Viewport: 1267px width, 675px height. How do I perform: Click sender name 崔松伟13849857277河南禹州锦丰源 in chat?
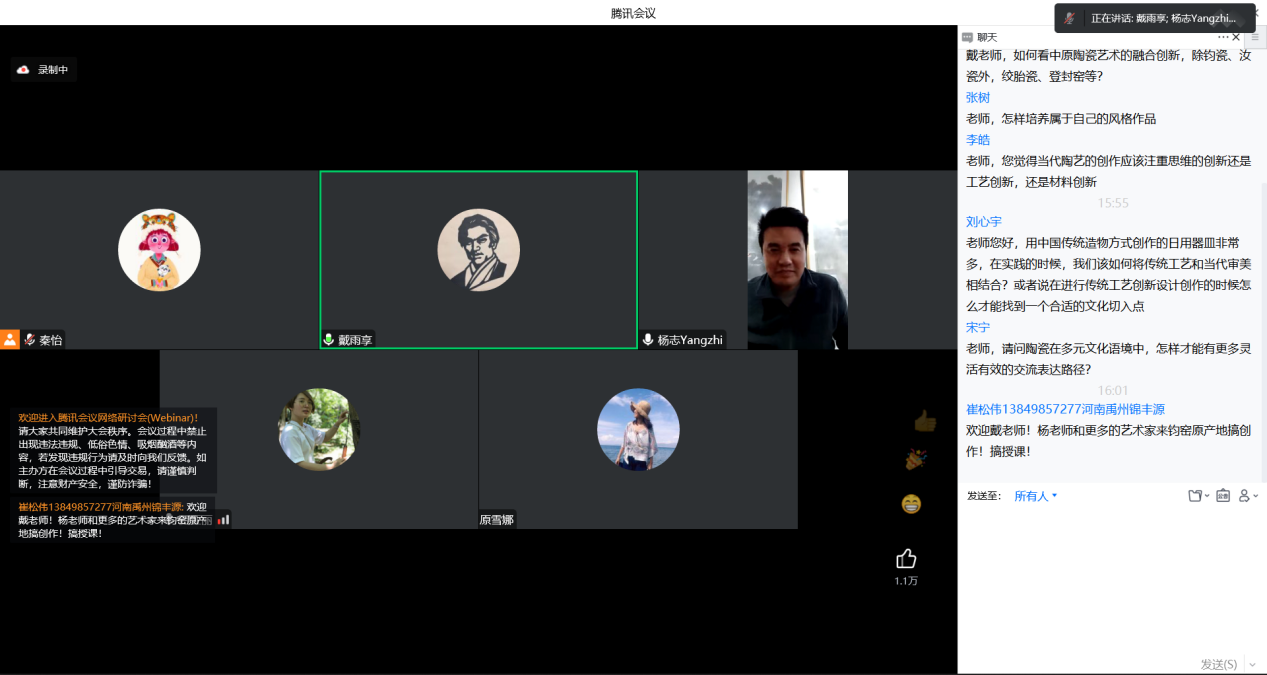pyautogui.click(x=1065, y=409)
